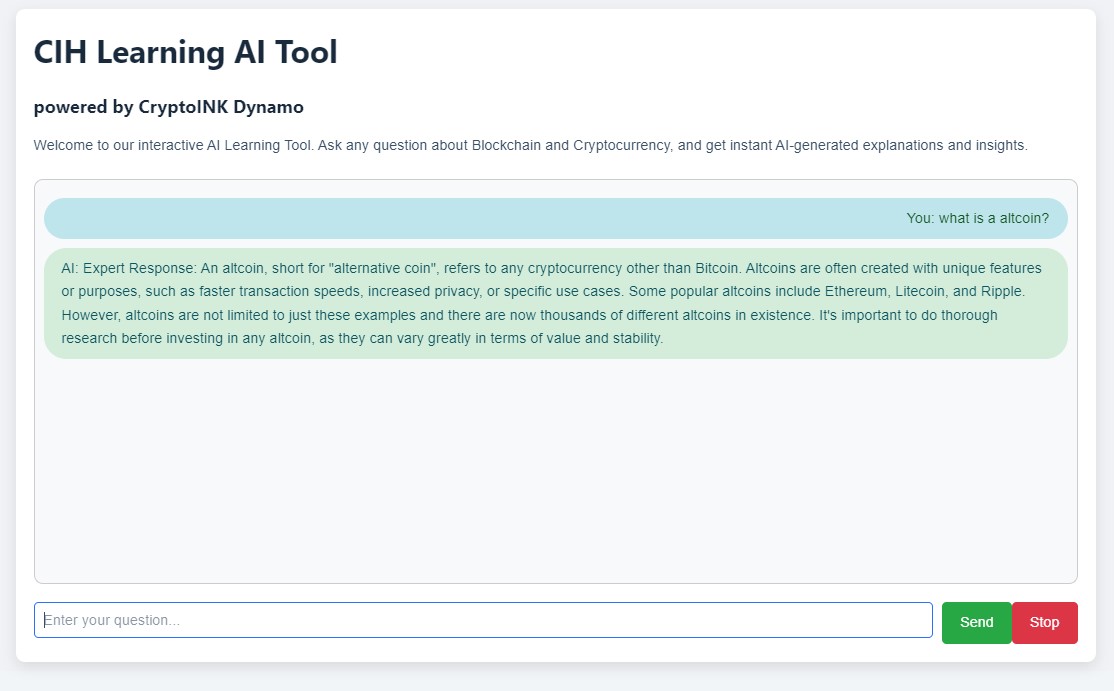Click the 'CIH Learning AI Tool' heading
The width and height of the screenshot is (1114, 691).
[185, 52]
